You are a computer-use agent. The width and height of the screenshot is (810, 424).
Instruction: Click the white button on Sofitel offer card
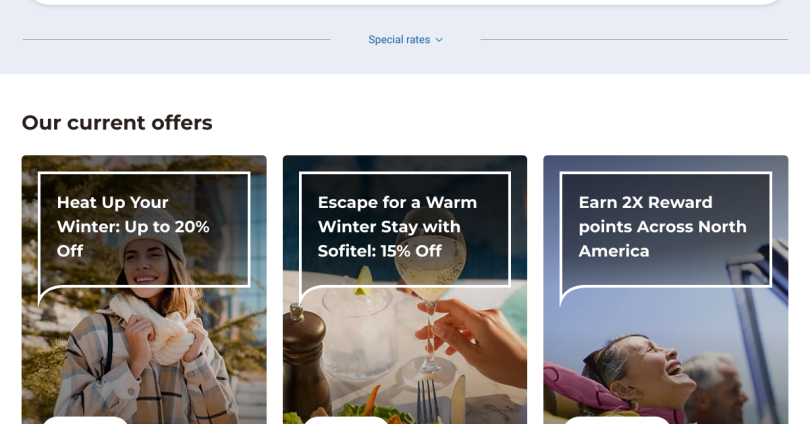(x=346, y=420)
